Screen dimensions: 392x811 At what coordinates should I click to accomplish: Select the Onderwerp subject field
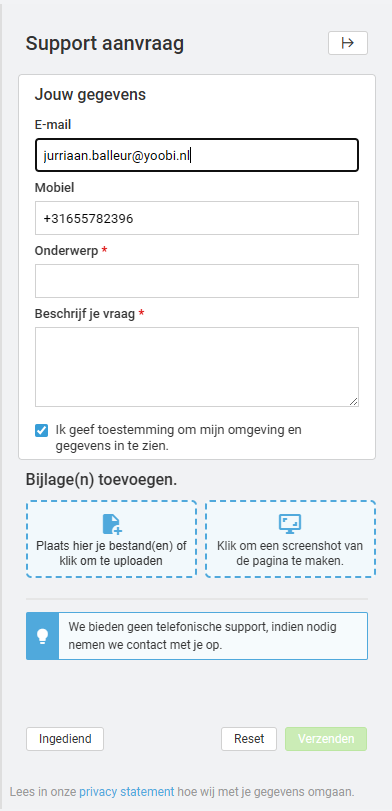197,281
